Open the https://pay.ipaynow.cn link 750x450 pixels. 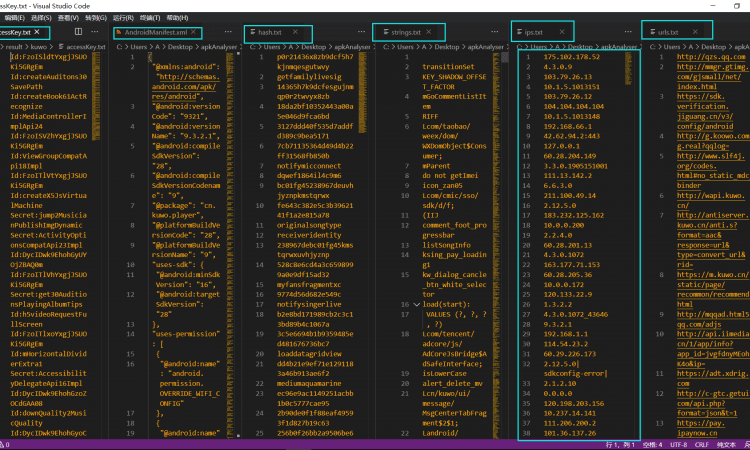pos(701,423)
